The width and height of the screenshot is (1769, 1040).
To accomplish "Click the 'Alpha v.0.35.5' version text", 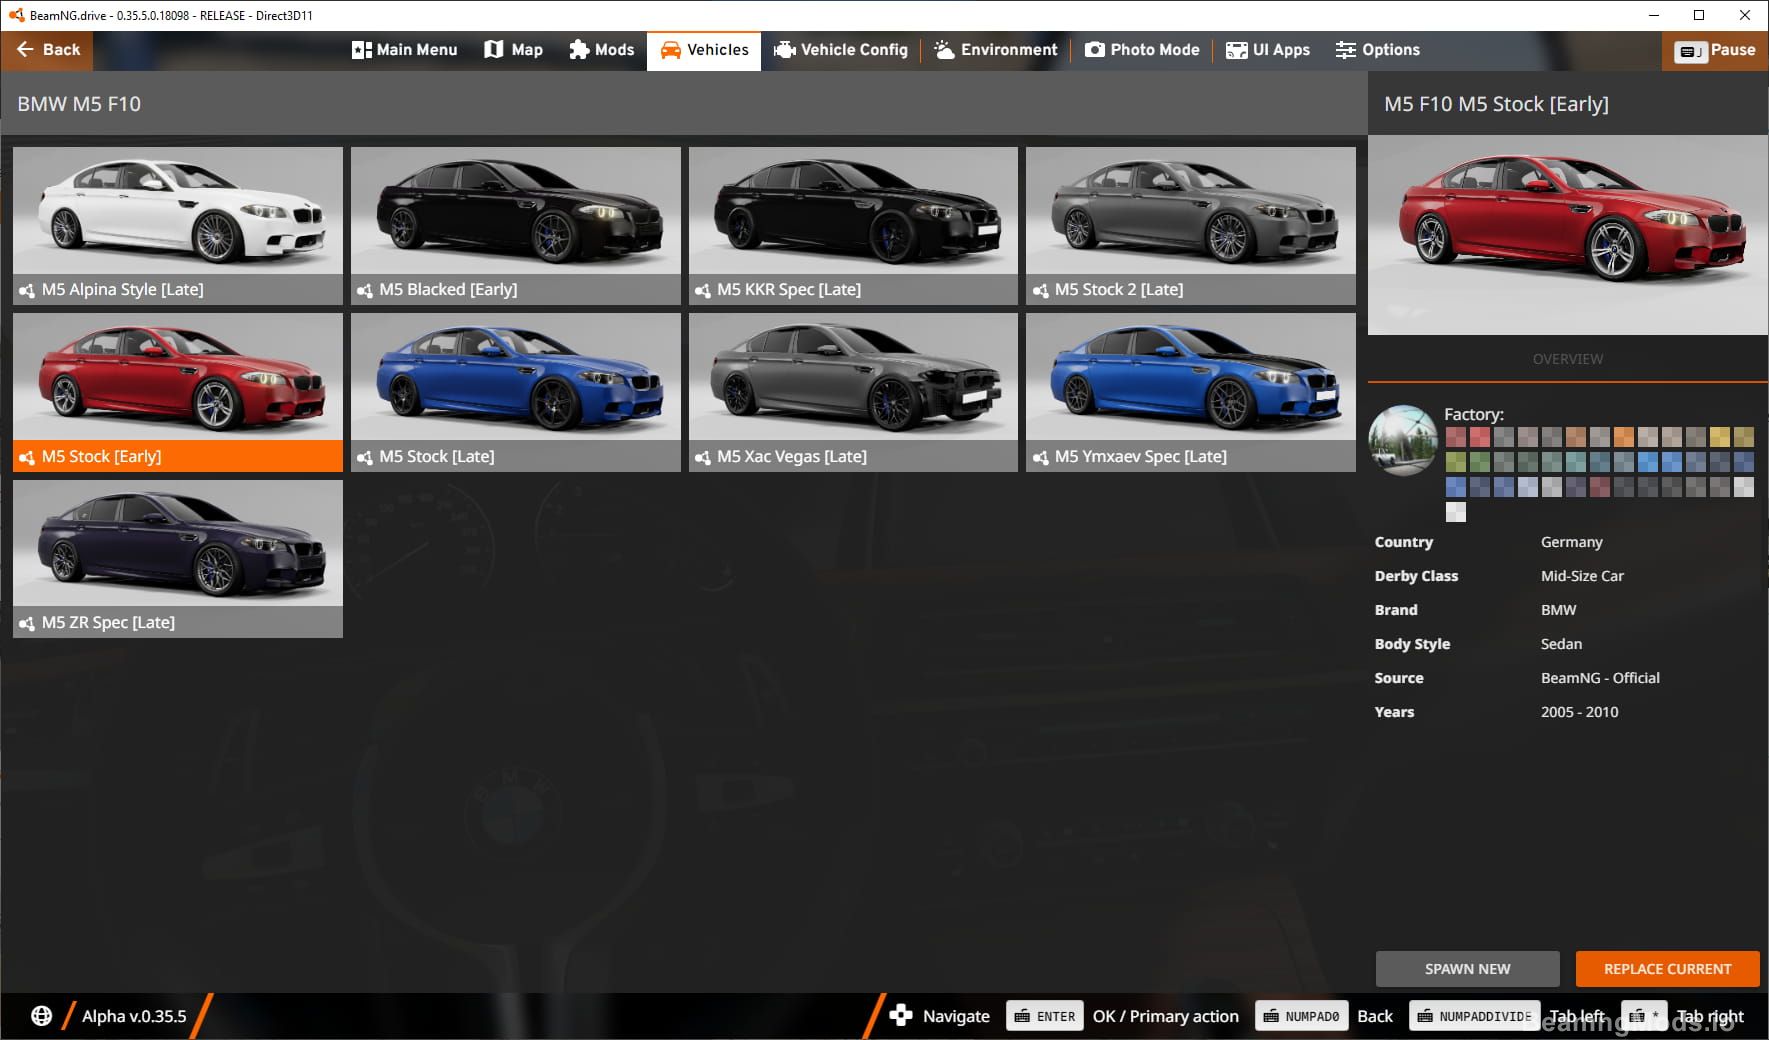I will tap(134, 1016).
